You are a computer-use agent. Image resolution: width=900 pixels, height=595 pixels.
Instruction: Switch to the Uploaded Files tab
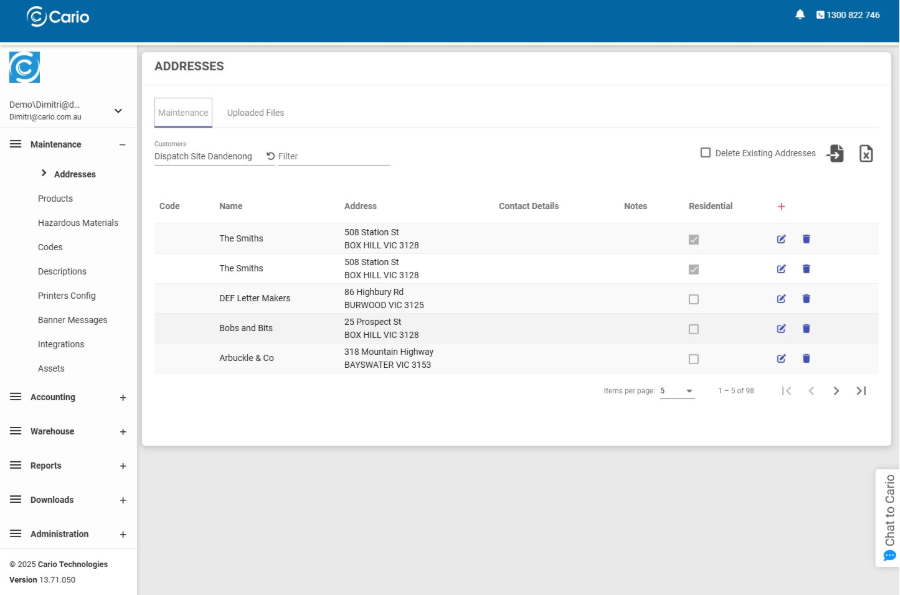[x=255, y=113]
